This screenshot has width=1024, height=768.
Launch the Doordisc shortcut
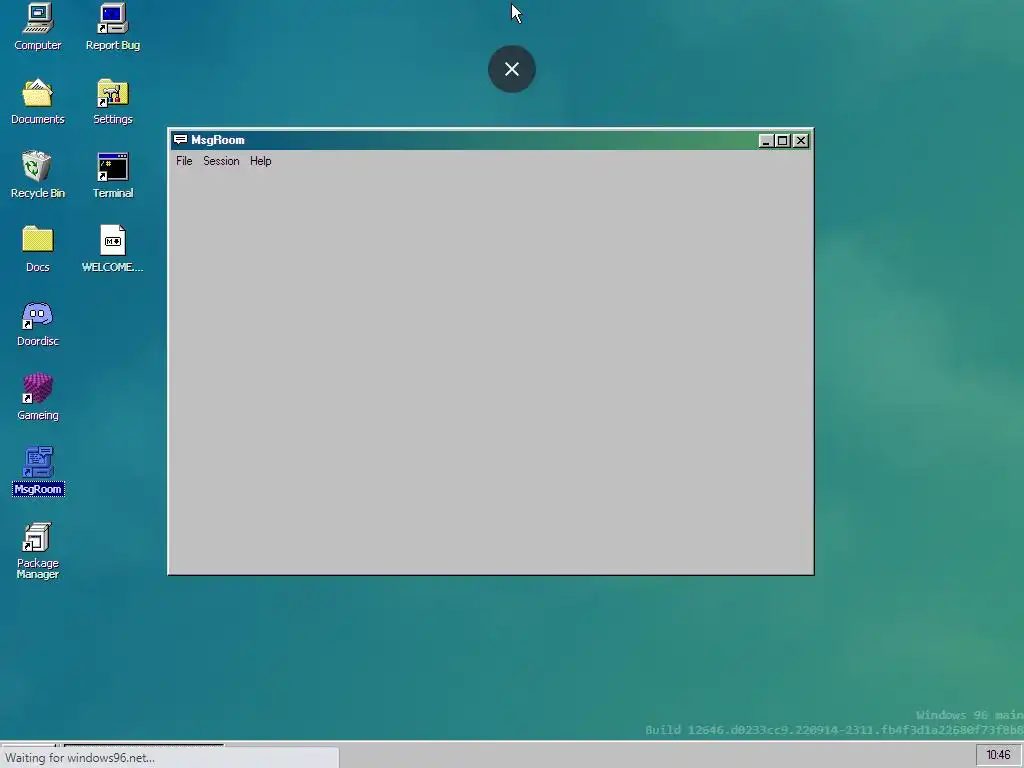(x=38, y=323)
